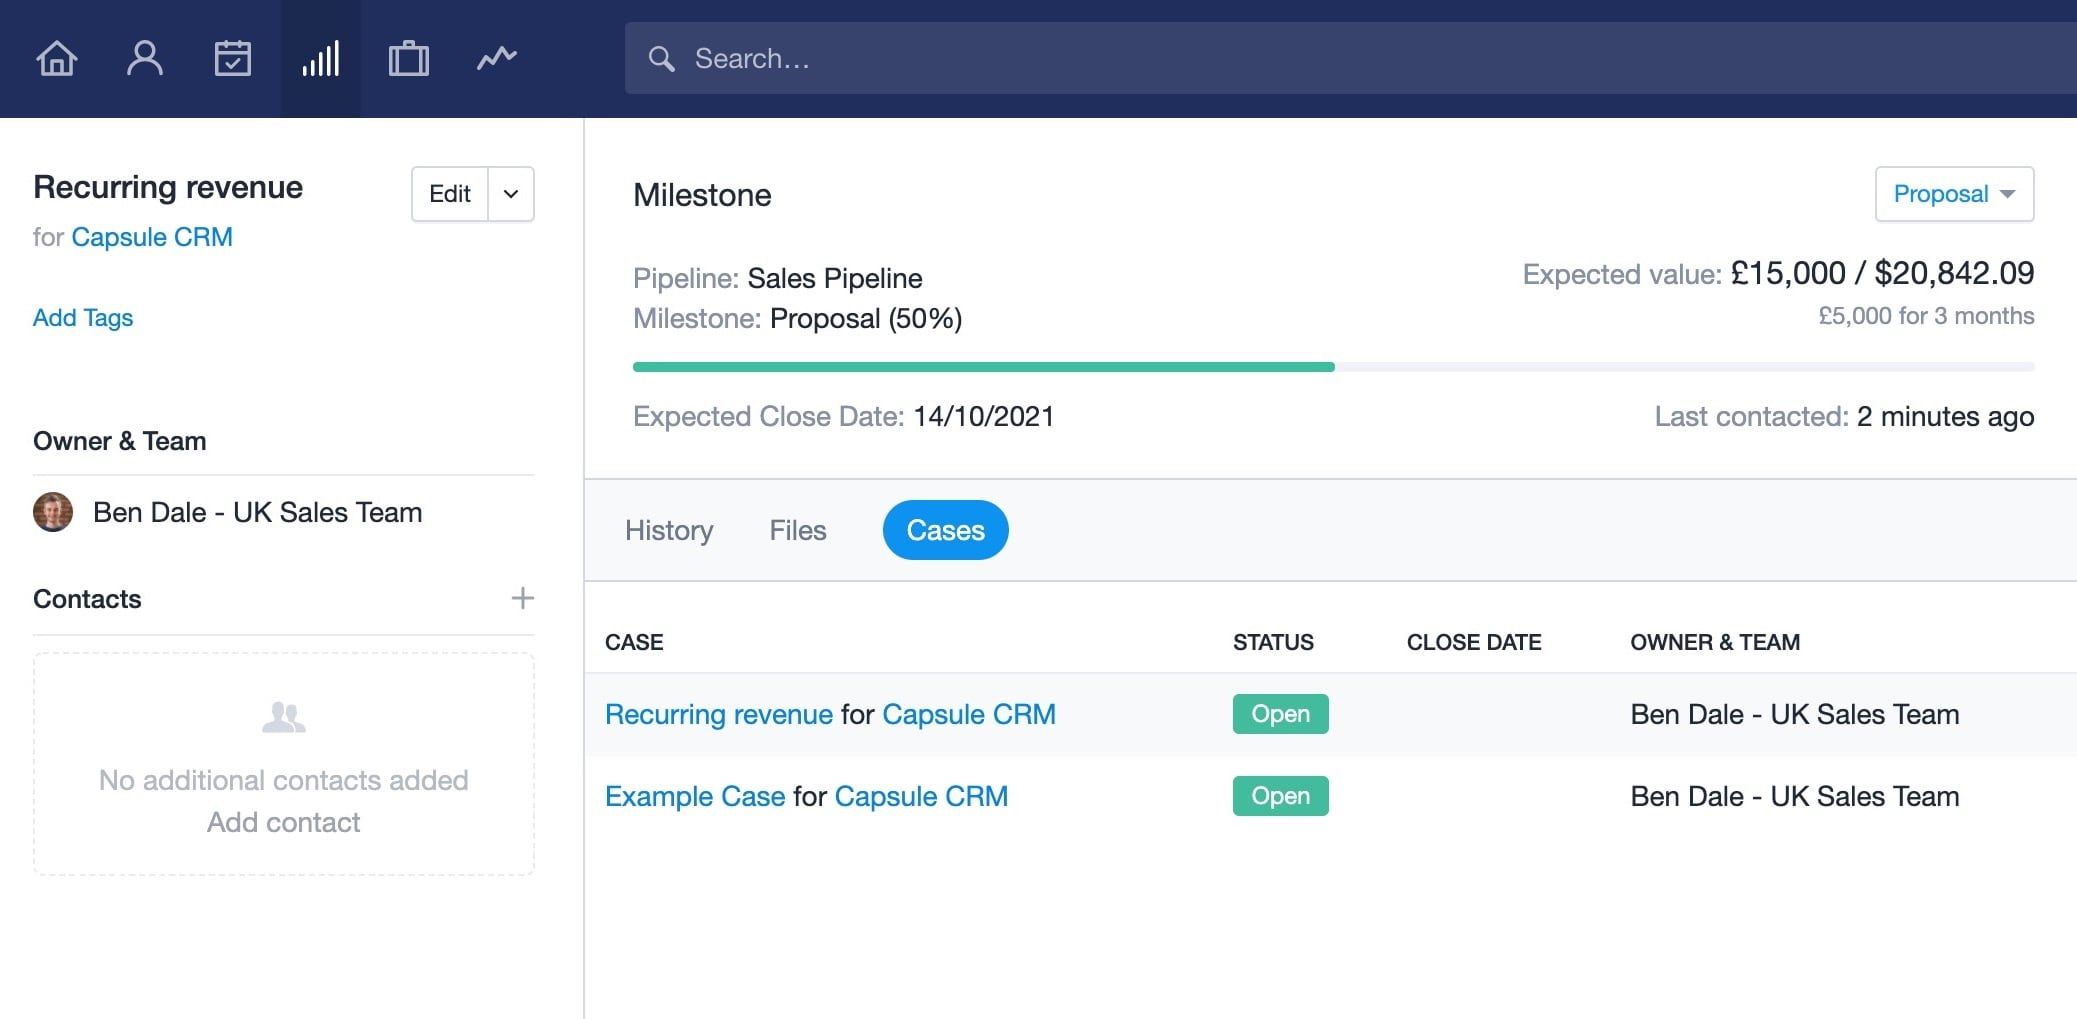
Task: Click the £5,000 for 3 months text
Action: click(1926, 316)
